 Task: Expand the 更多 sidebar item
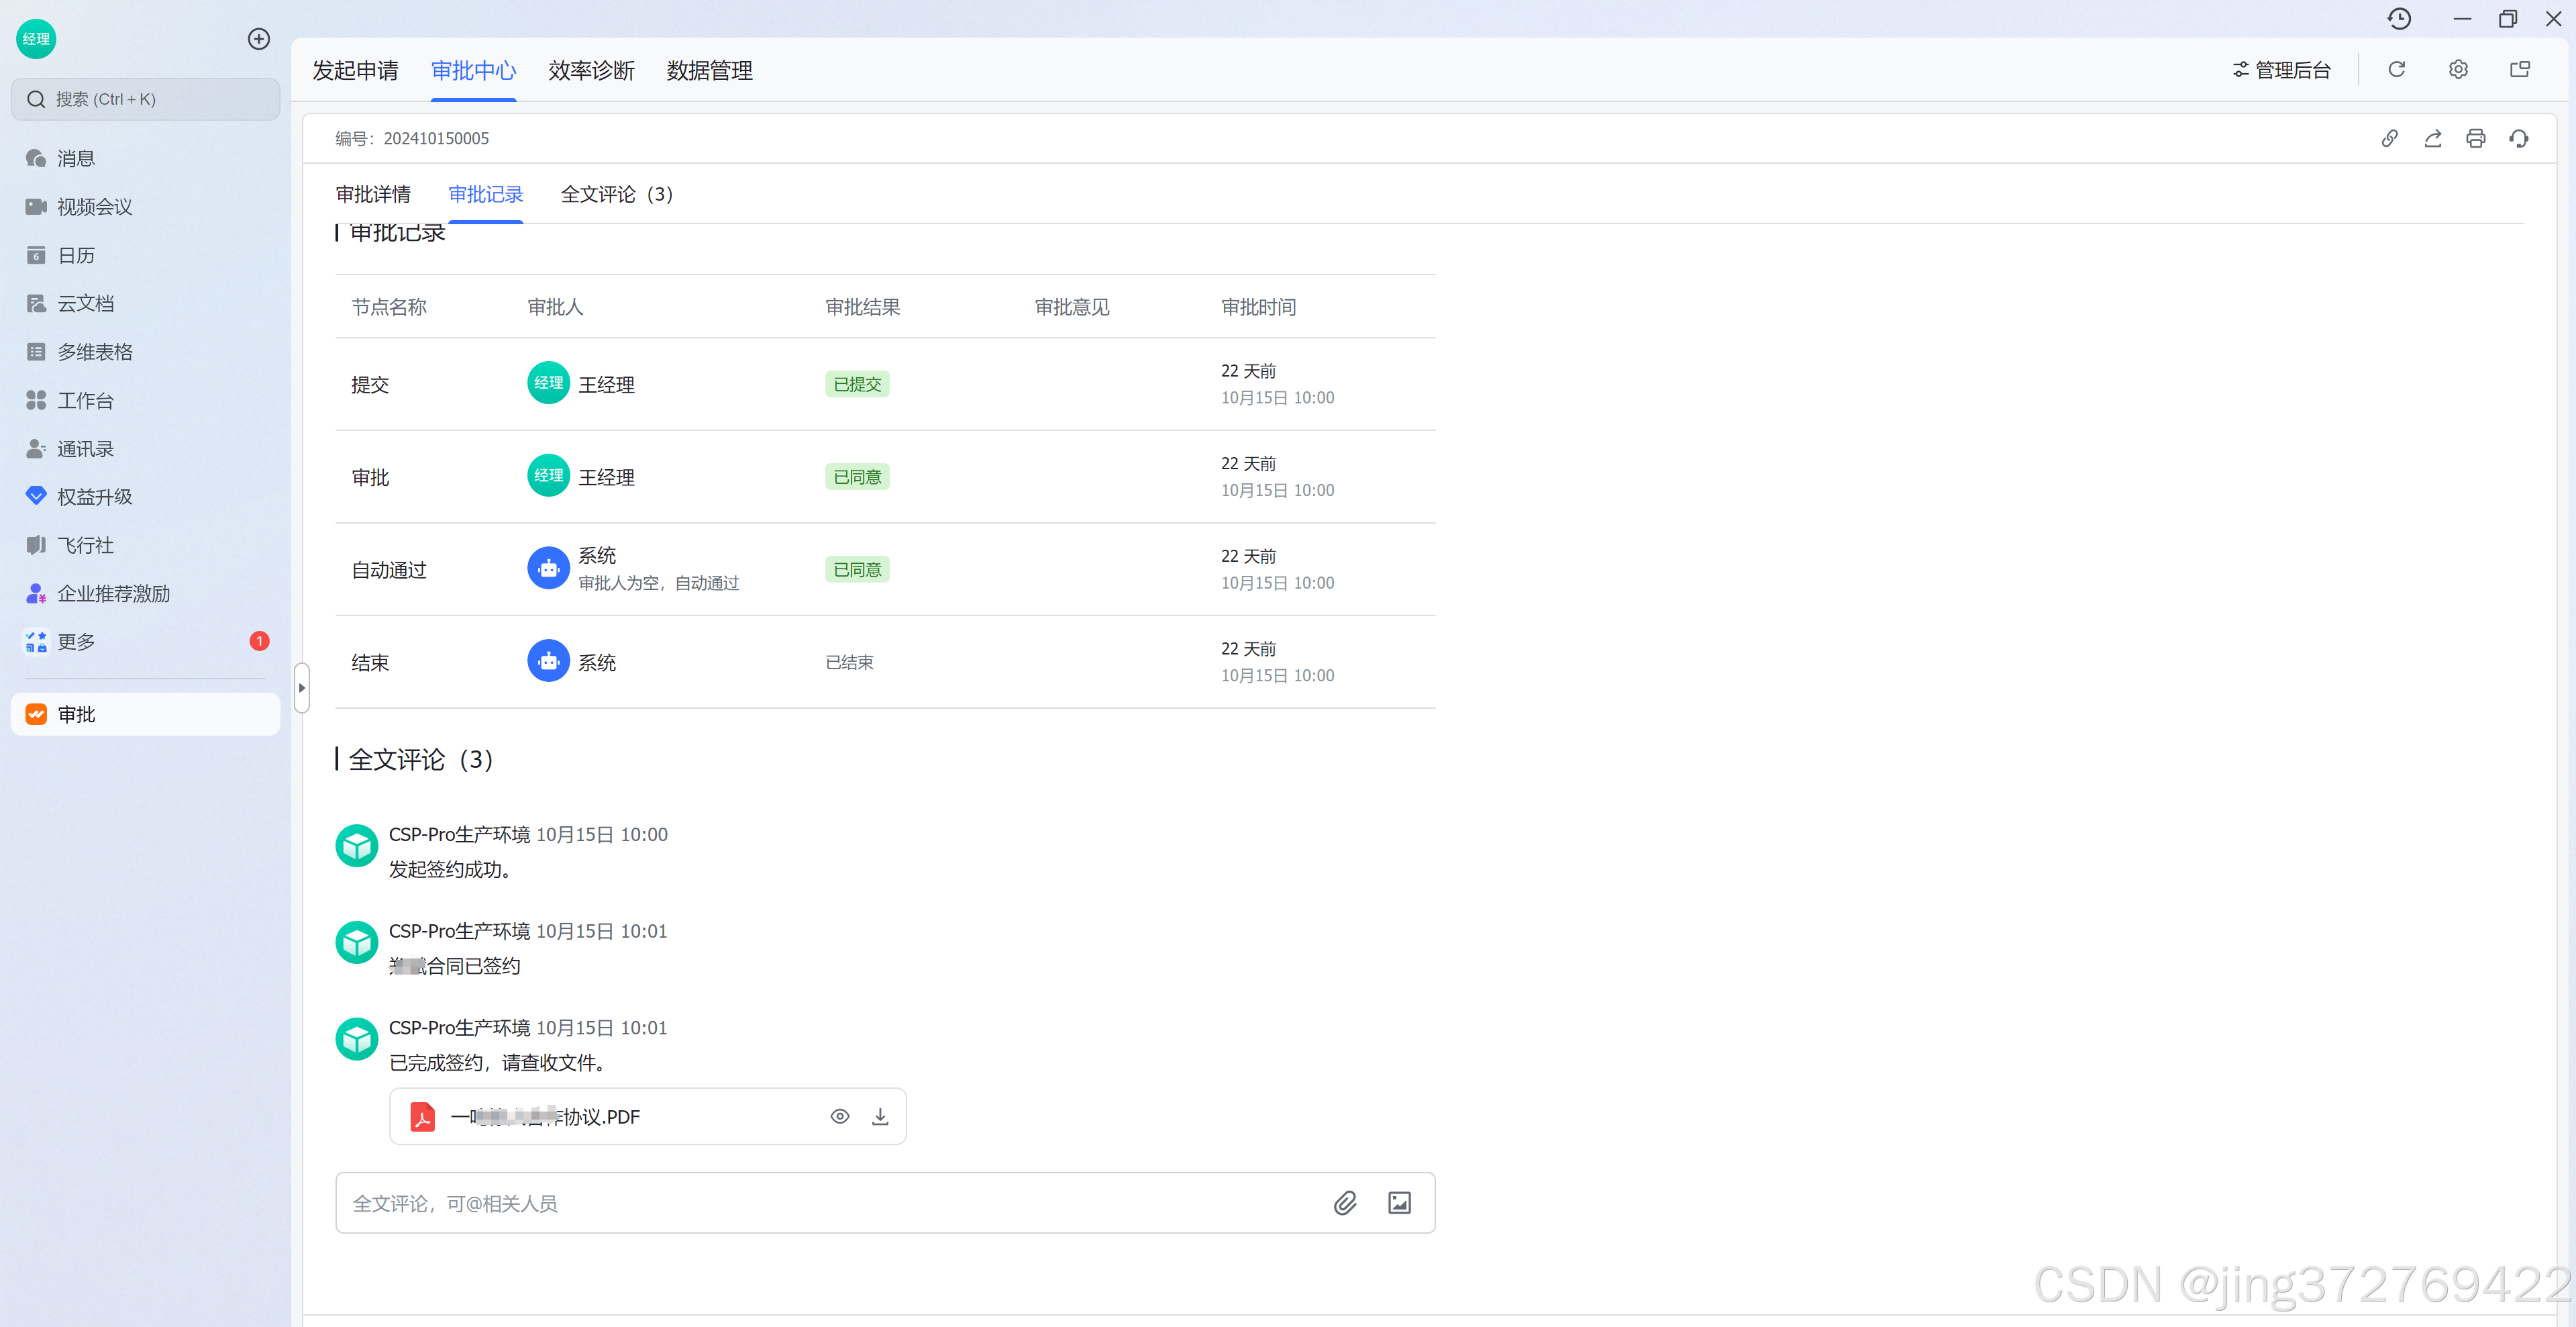pyautogui.click(x=76, y=641)
